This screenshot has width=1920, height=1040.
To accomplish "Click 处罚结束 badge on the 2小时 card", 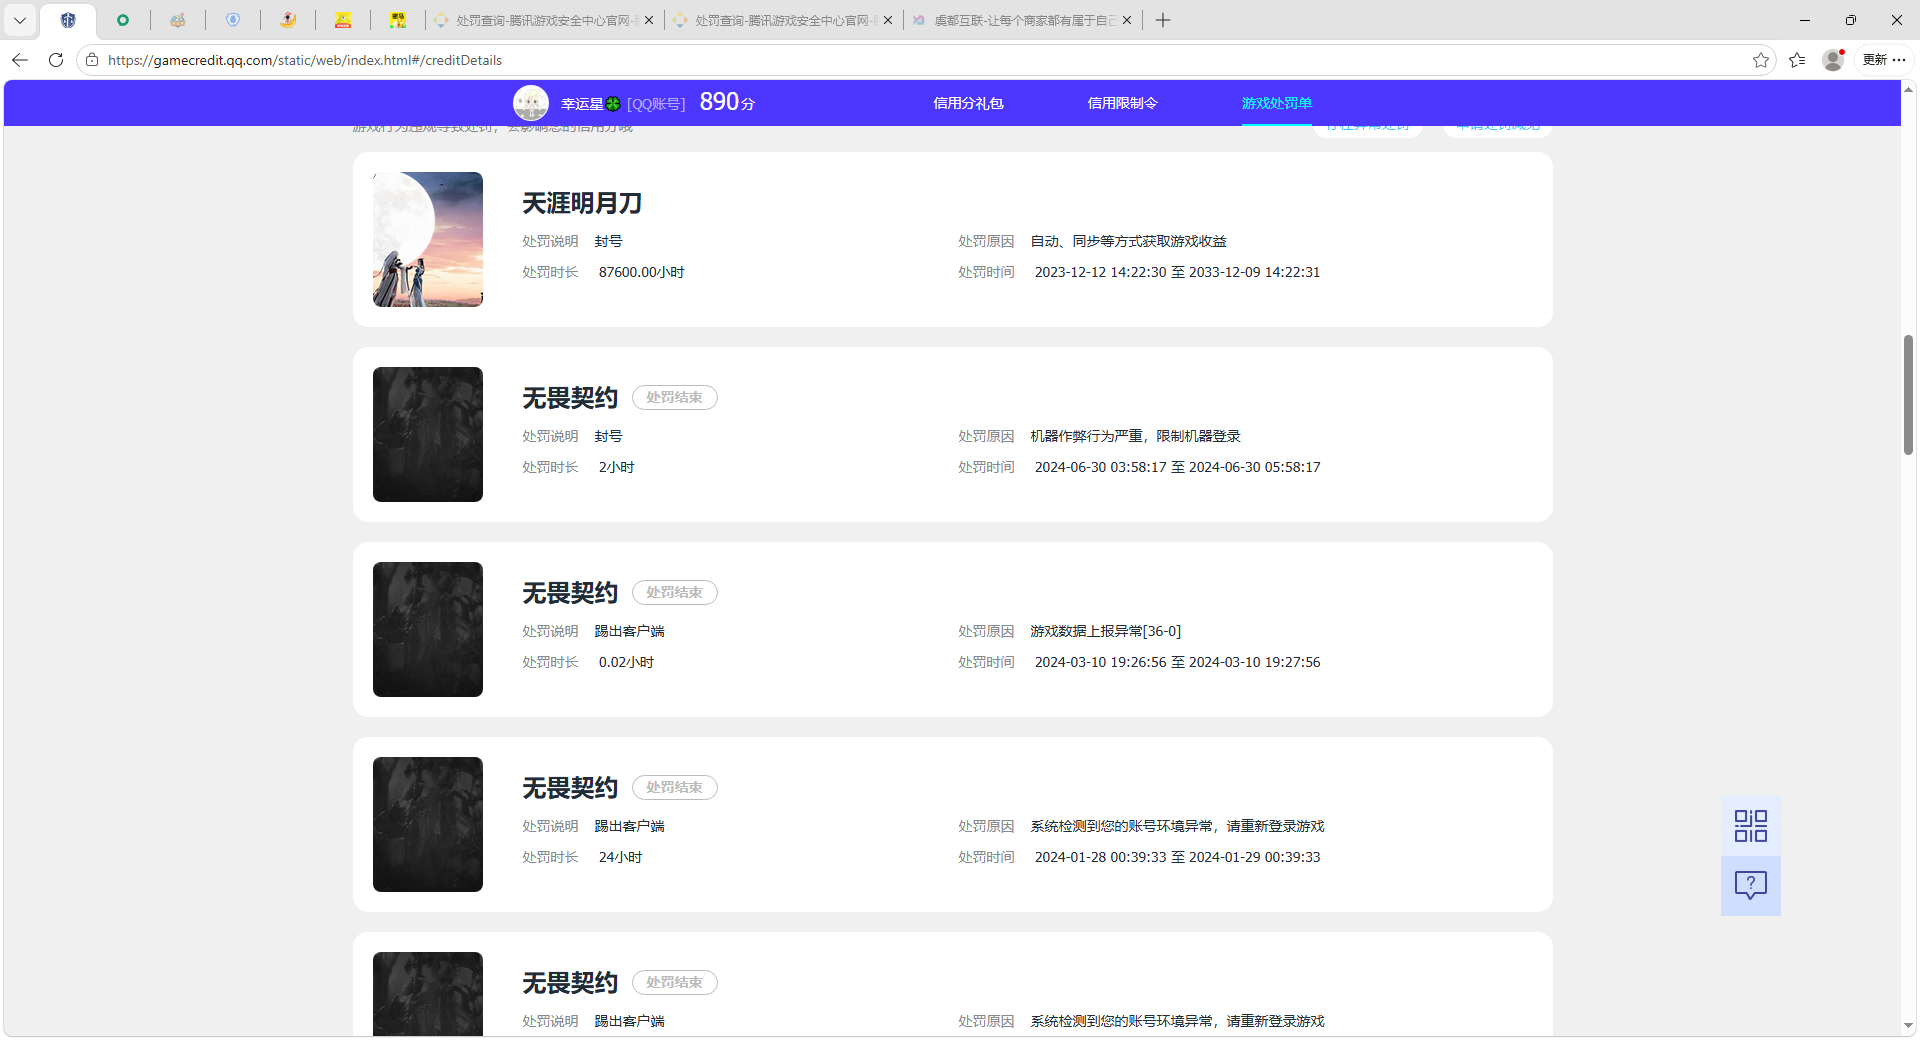I will click(x=675, y=398).
